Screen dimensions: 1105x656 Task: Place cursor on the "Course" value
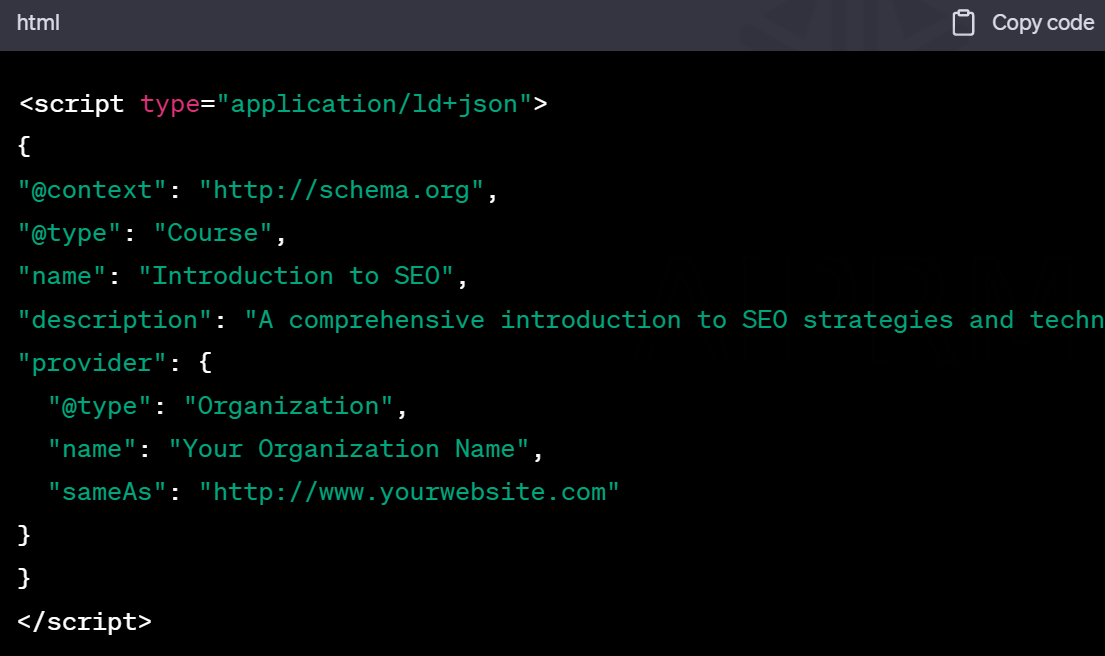pos(213,233)
